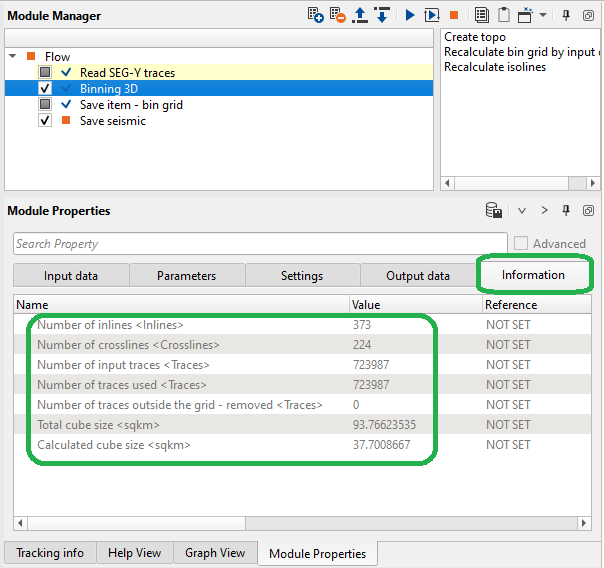
Task: Enable the Advanced checkbox
Action: tap(521, 243)
